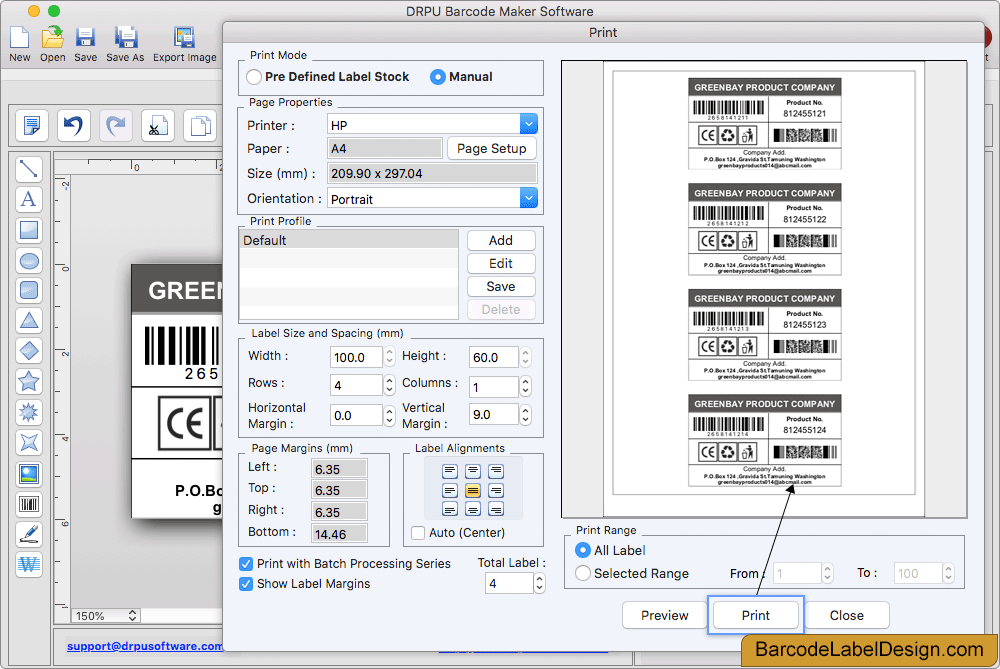This screenshot has width=1000, height=669.
Task: Enable Auto (Center) alignment checkbox
Action: [x=418, y=533]
